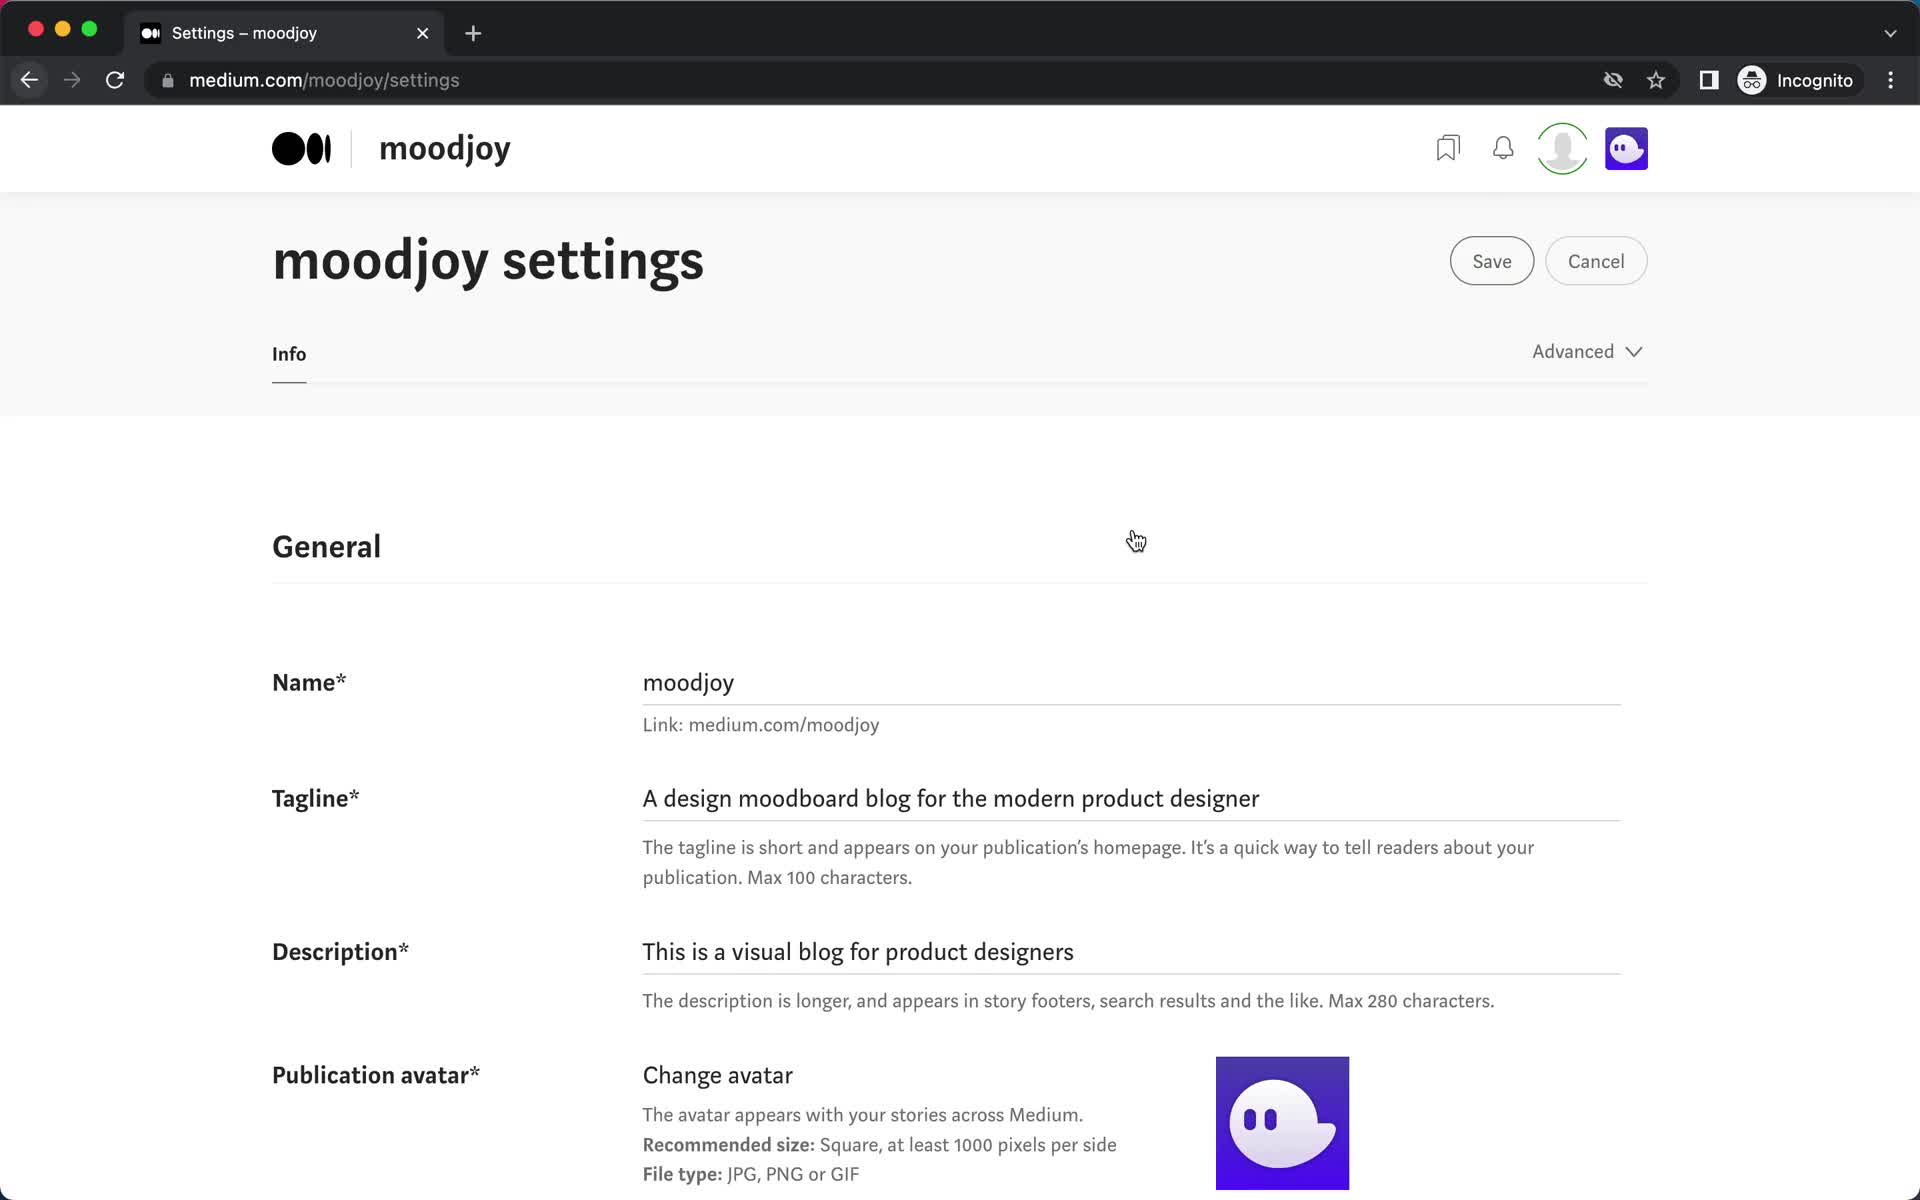1920x1200 pixels.
Task: Click the Name input field
Action: click(x=1131, y=680)
